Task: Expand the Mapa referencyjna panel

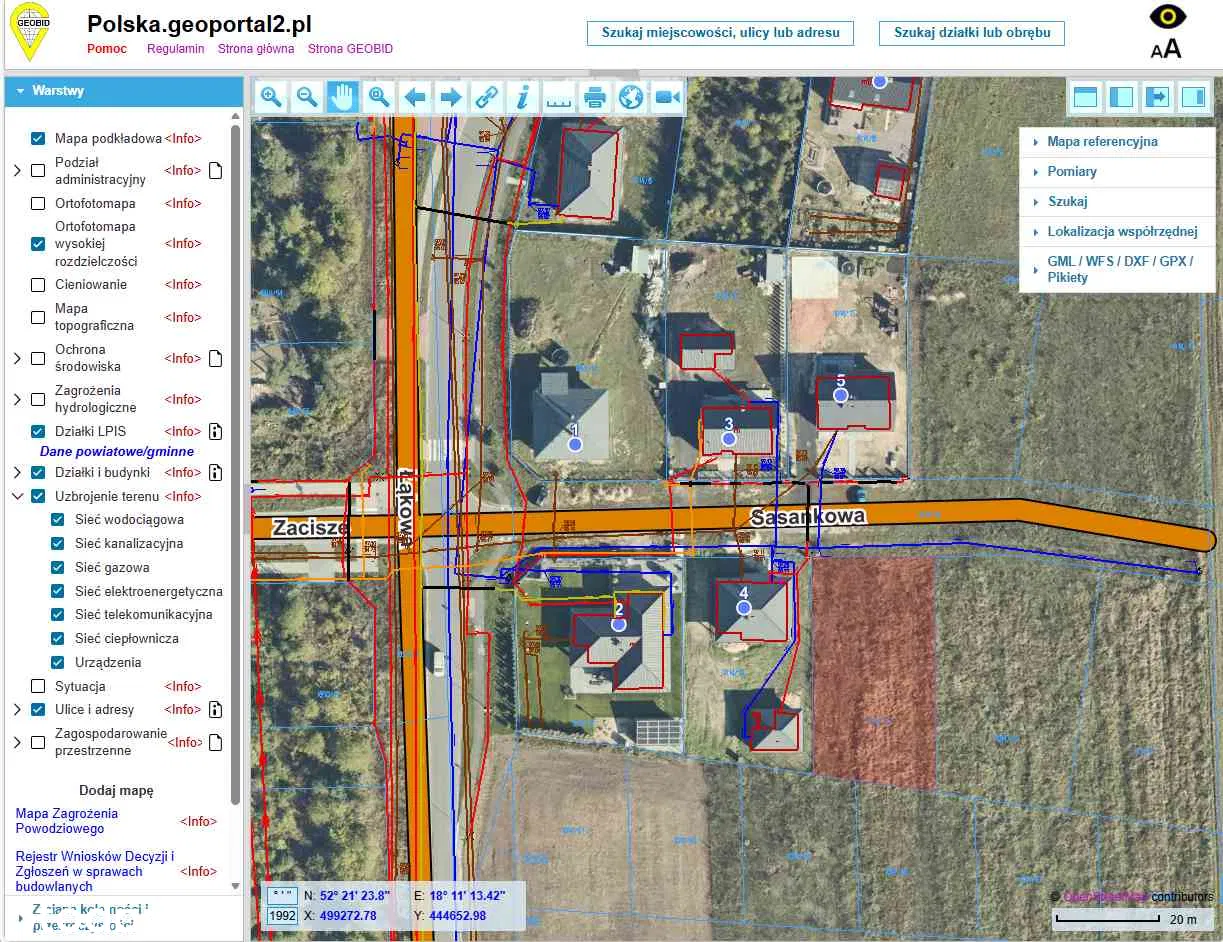Action: point(1102,142)
